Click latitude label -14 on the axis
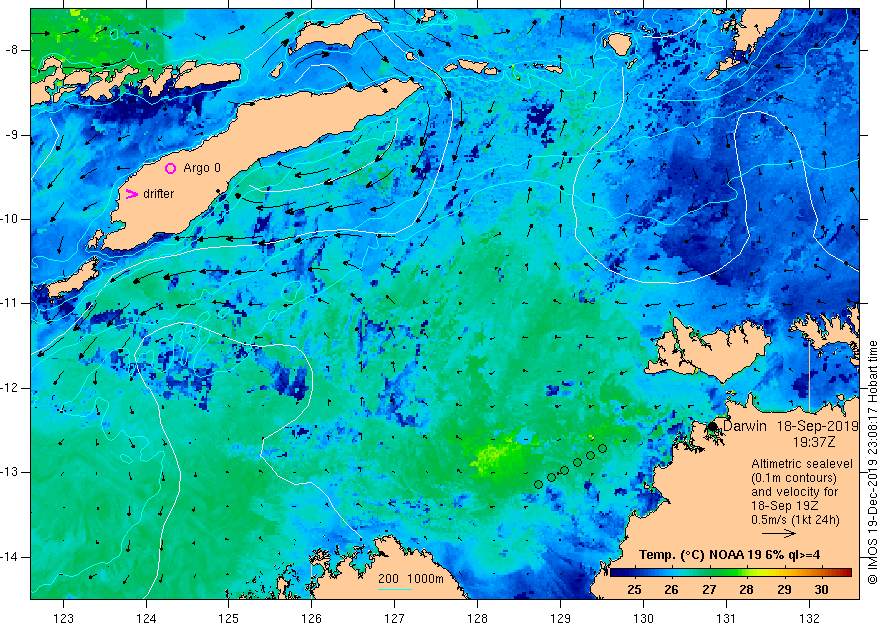This screenshot has width=880, height=630. point(9,557)
